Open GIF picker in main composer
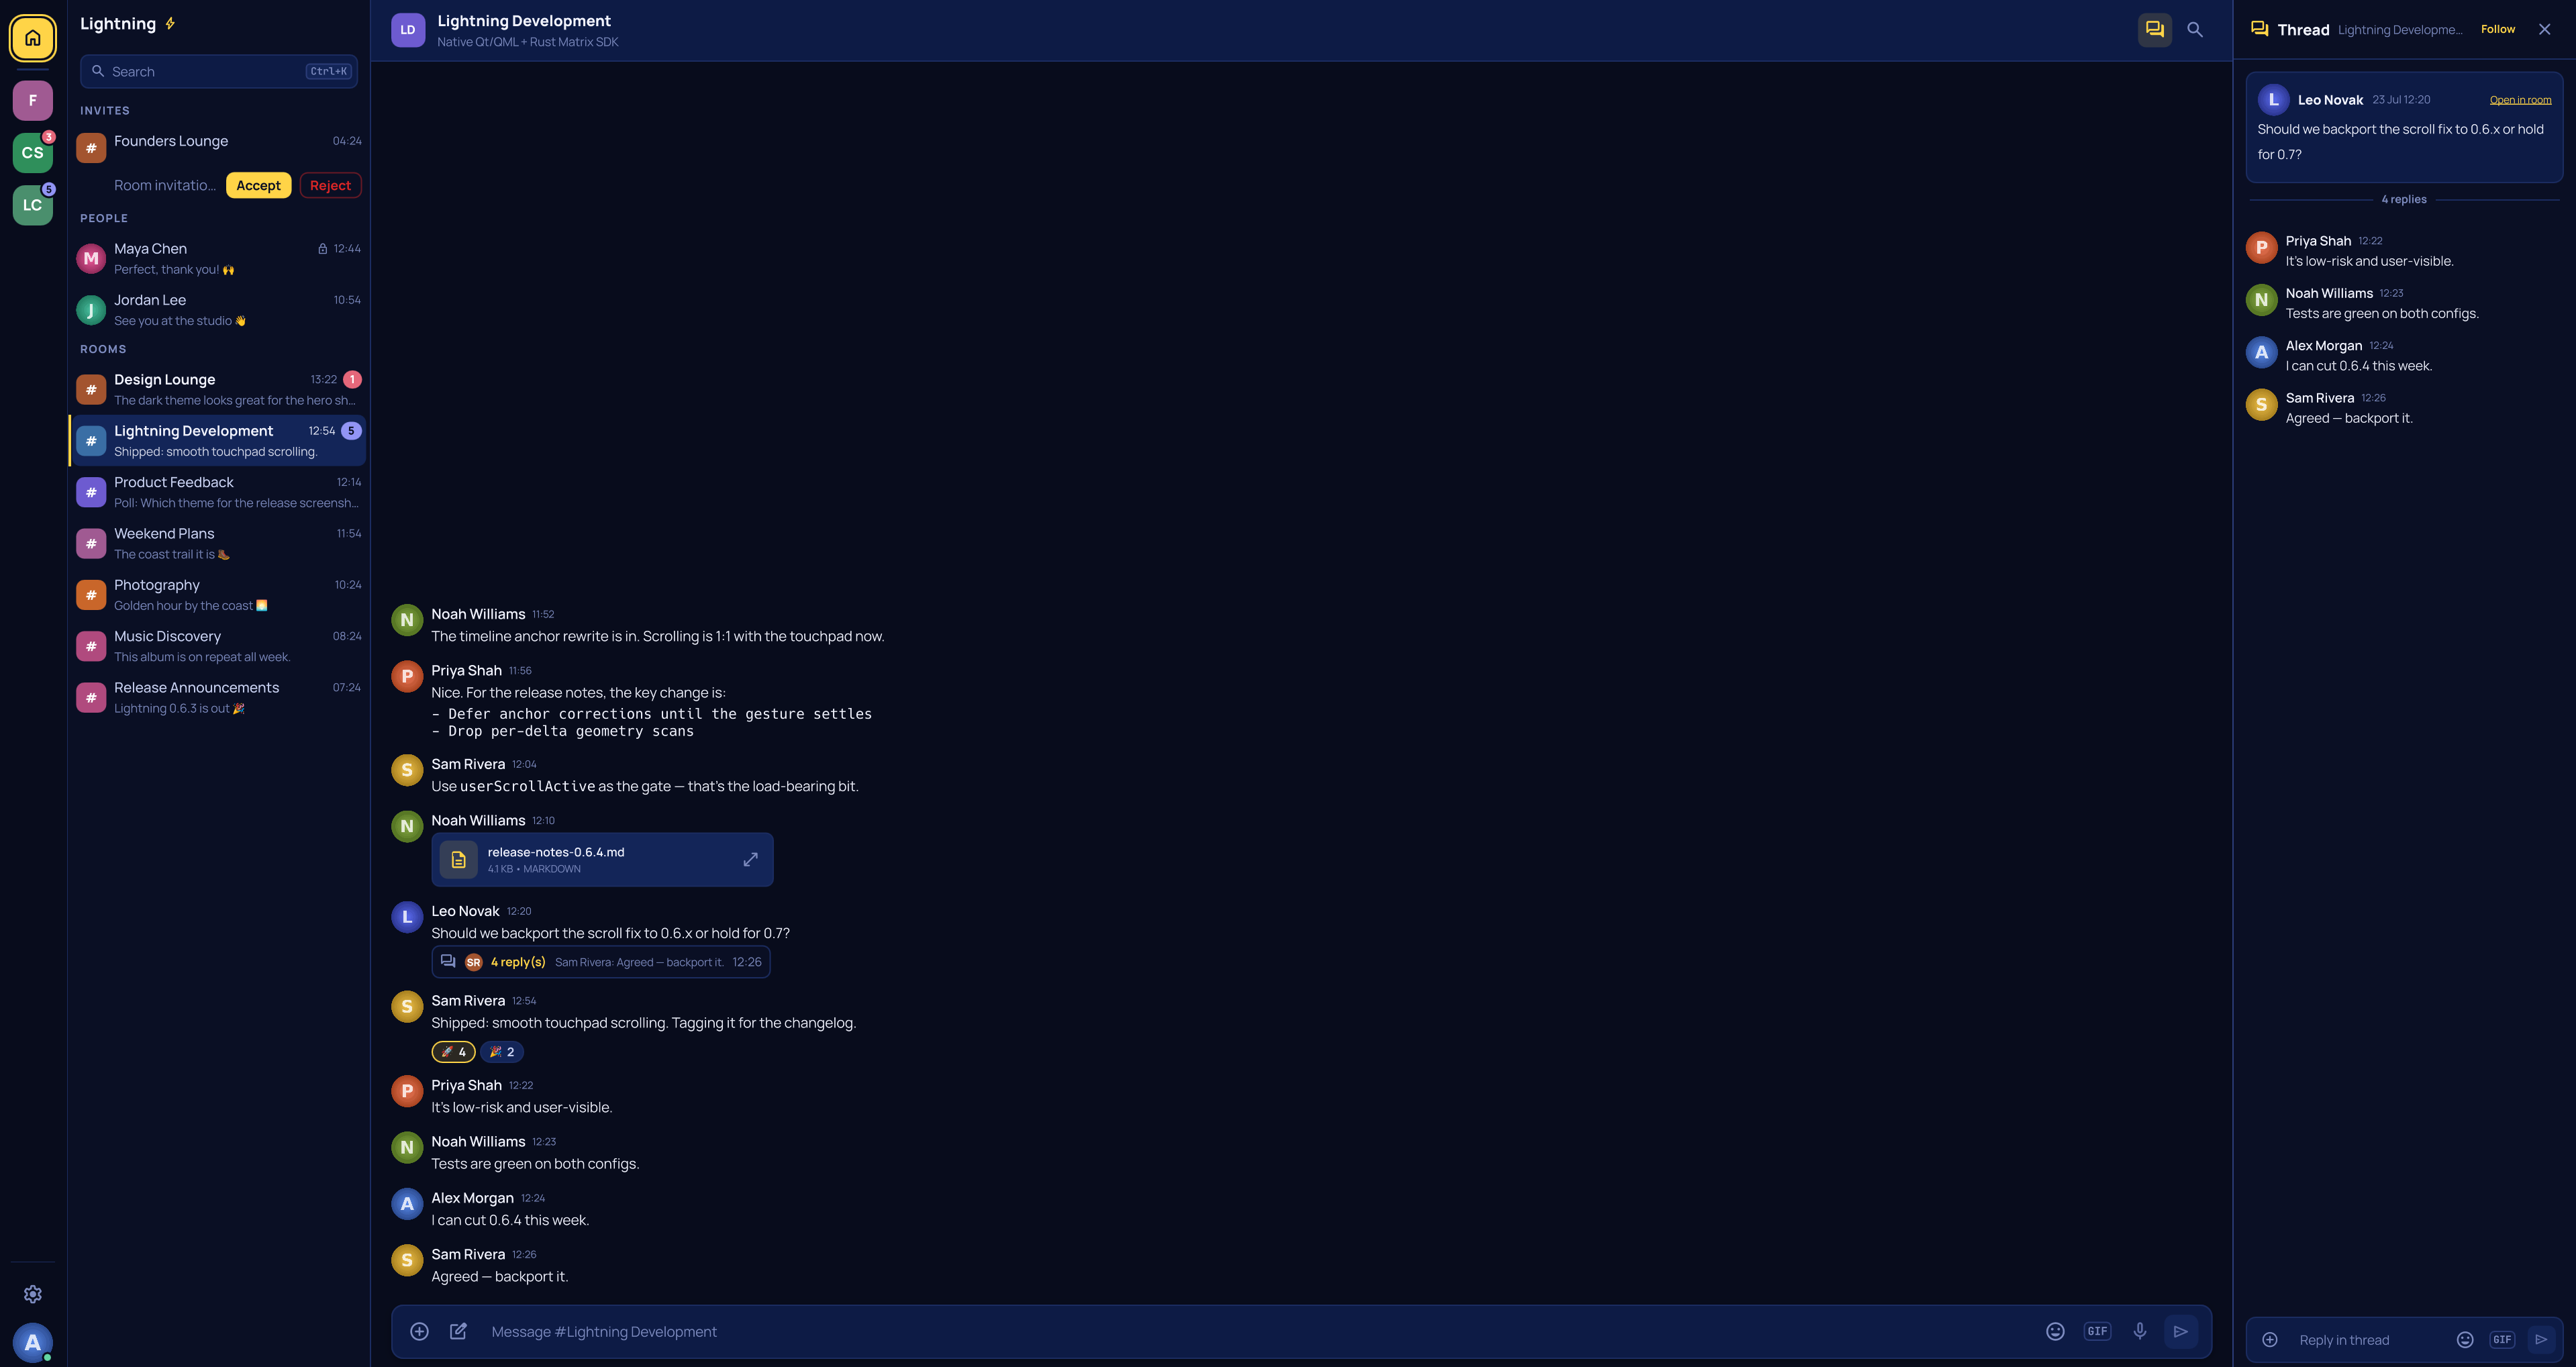 pos(2097,1331)
